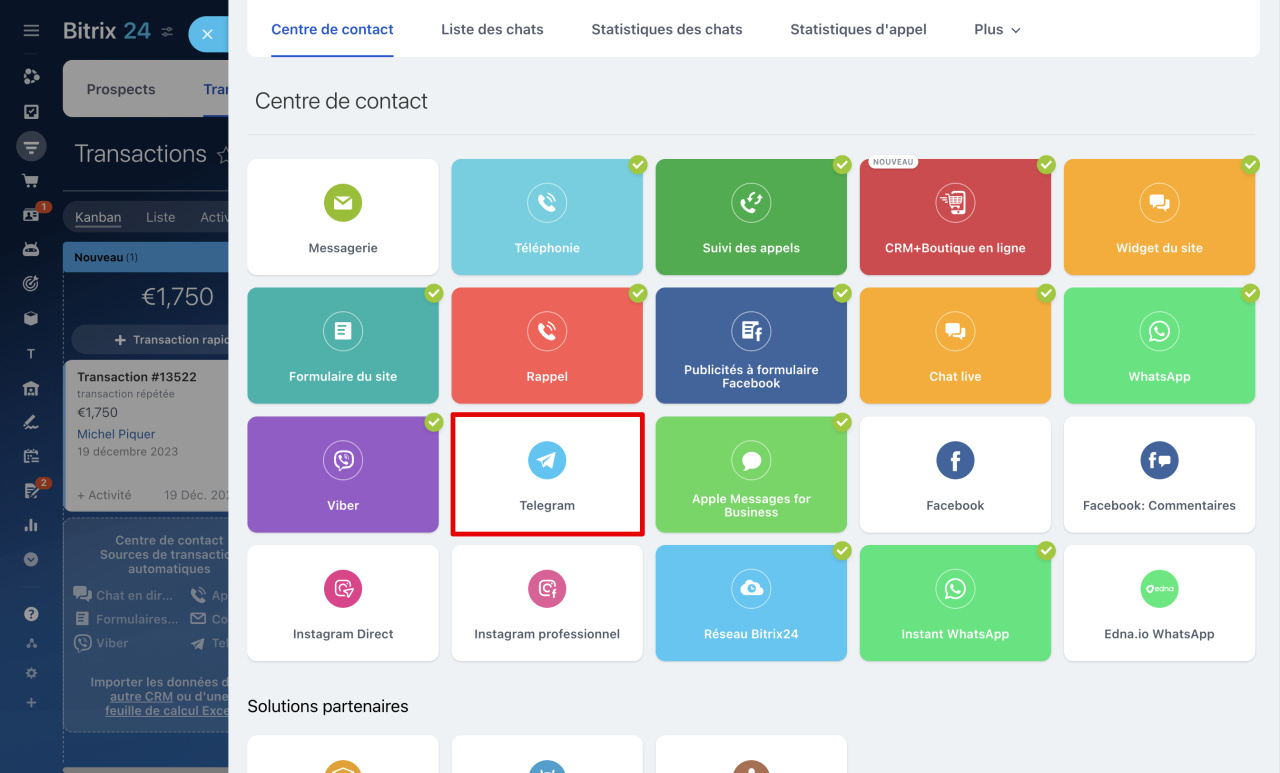Switch to the Liste des chats tab
Image resolution: width=1280 pixels, height=773 pixels.
tap(492, 30)
